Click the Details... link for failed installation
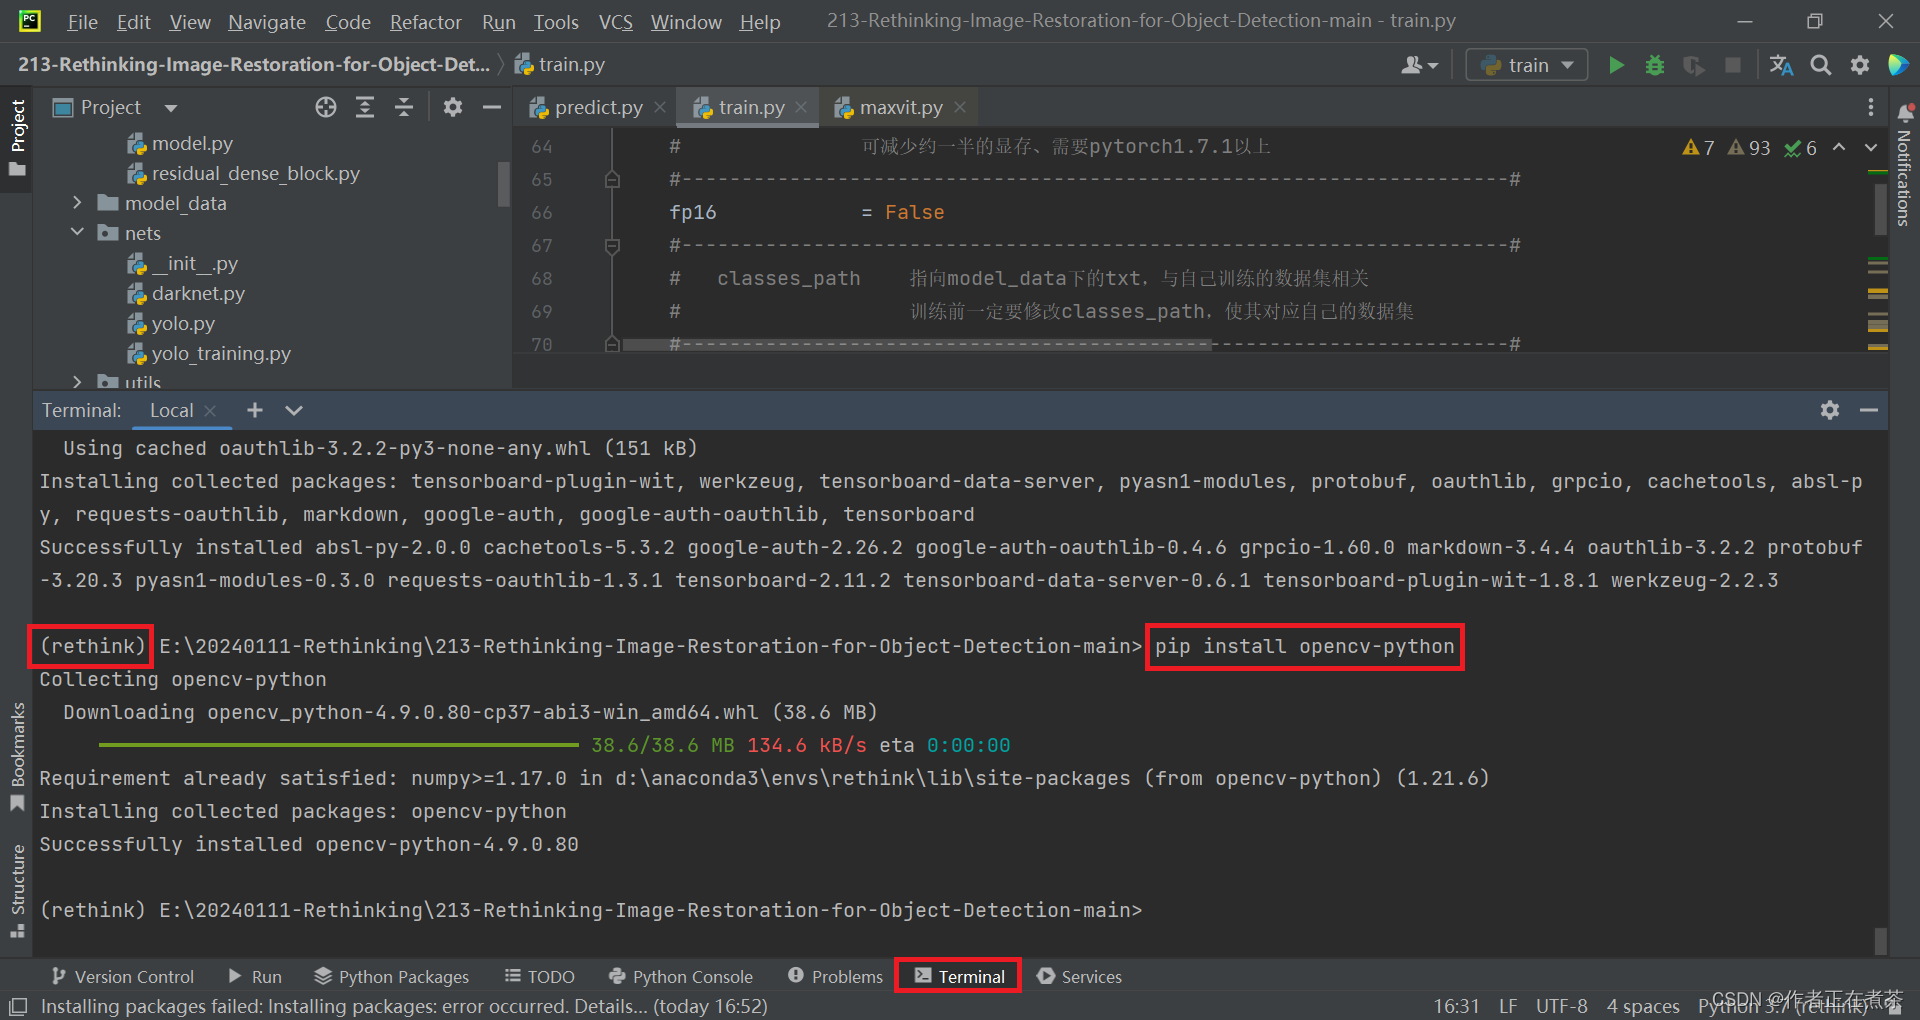The width and height of the screenshot is (1920, 1020). pos(611,1006)
